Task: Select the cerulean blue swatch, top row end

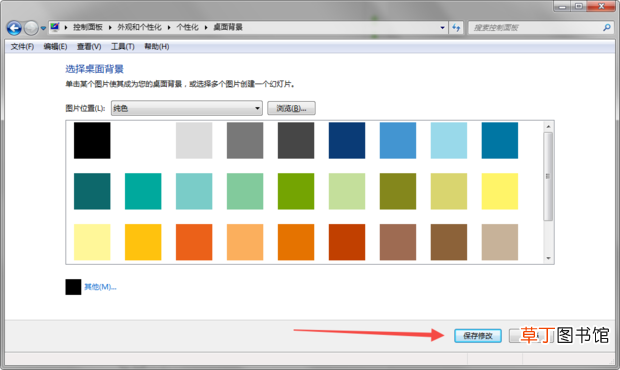Action: tap(500, 140)
